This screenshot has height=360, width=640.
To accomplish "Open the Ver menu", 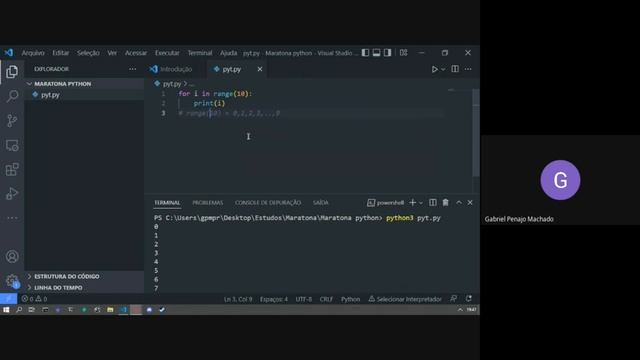I will (x=112, y=53).
